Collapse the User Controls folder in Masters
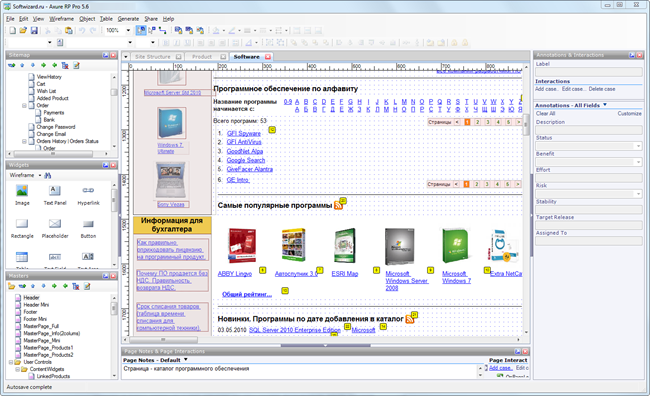The image size is (650, 396). (11, 362)
